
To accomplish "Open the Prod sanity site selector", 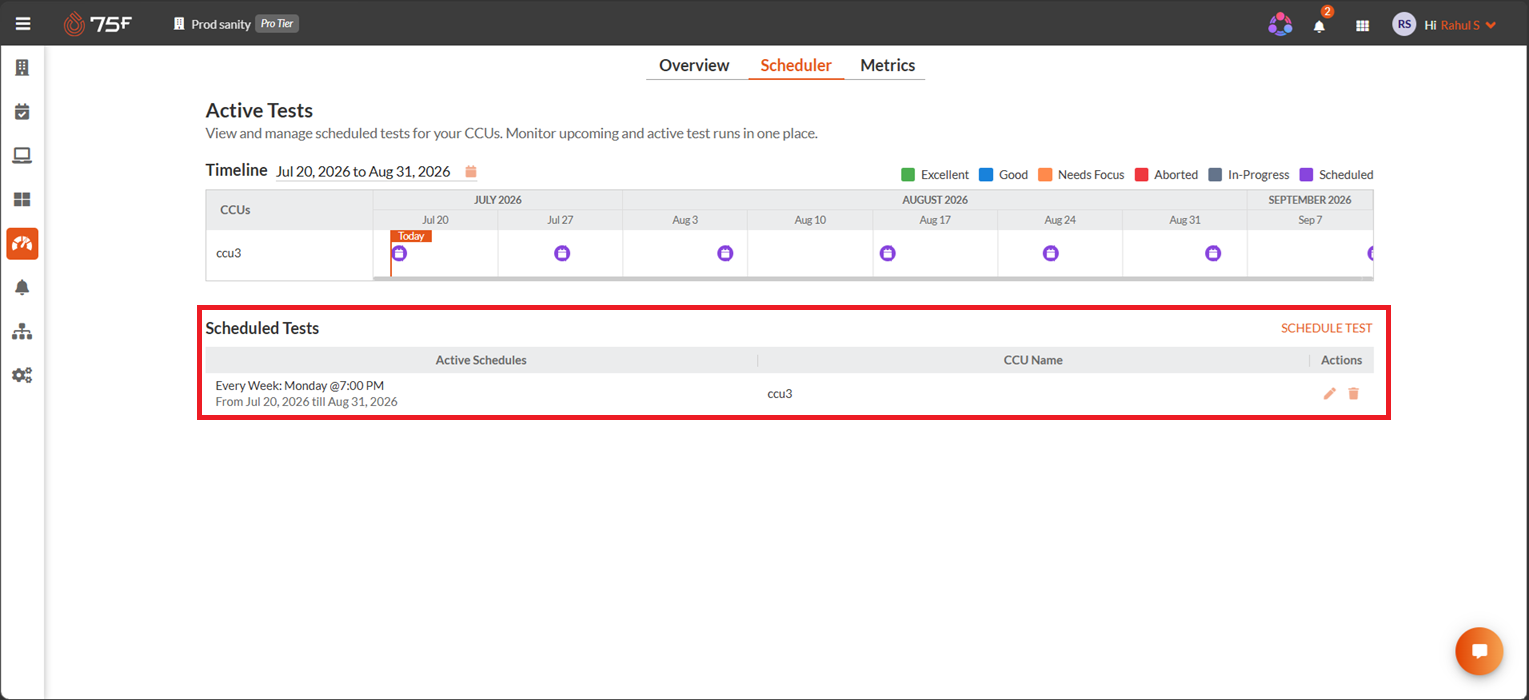I will [x=221, y=24].
